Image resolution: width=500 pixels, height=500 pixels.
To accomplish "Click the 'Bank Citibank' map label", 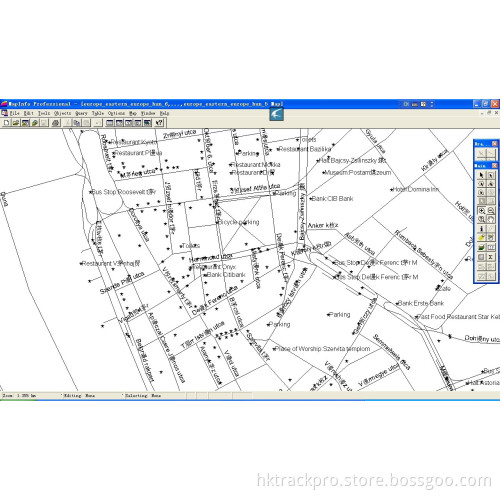I will pos(226,275).
